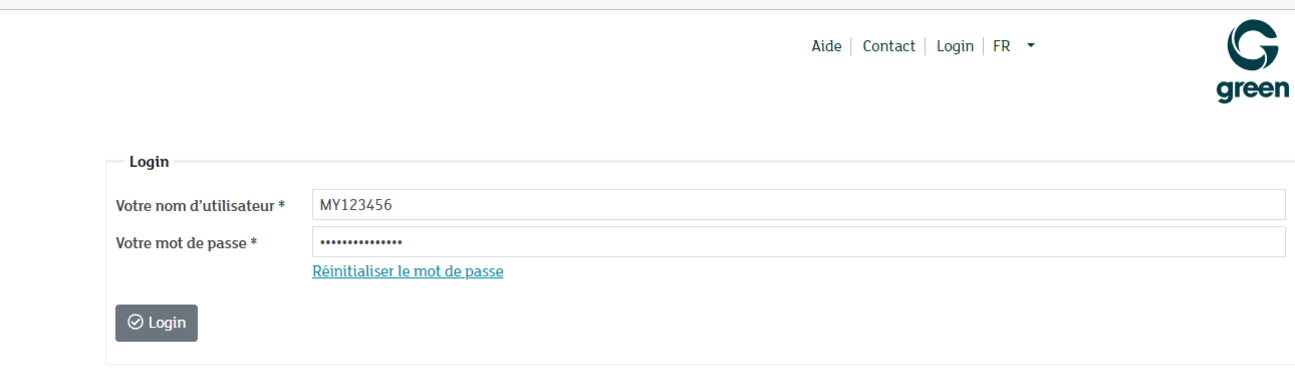The width and height of the screenshot is (1295, 387).
Task: Focus the masked password input field
Action: pos(799,242)
